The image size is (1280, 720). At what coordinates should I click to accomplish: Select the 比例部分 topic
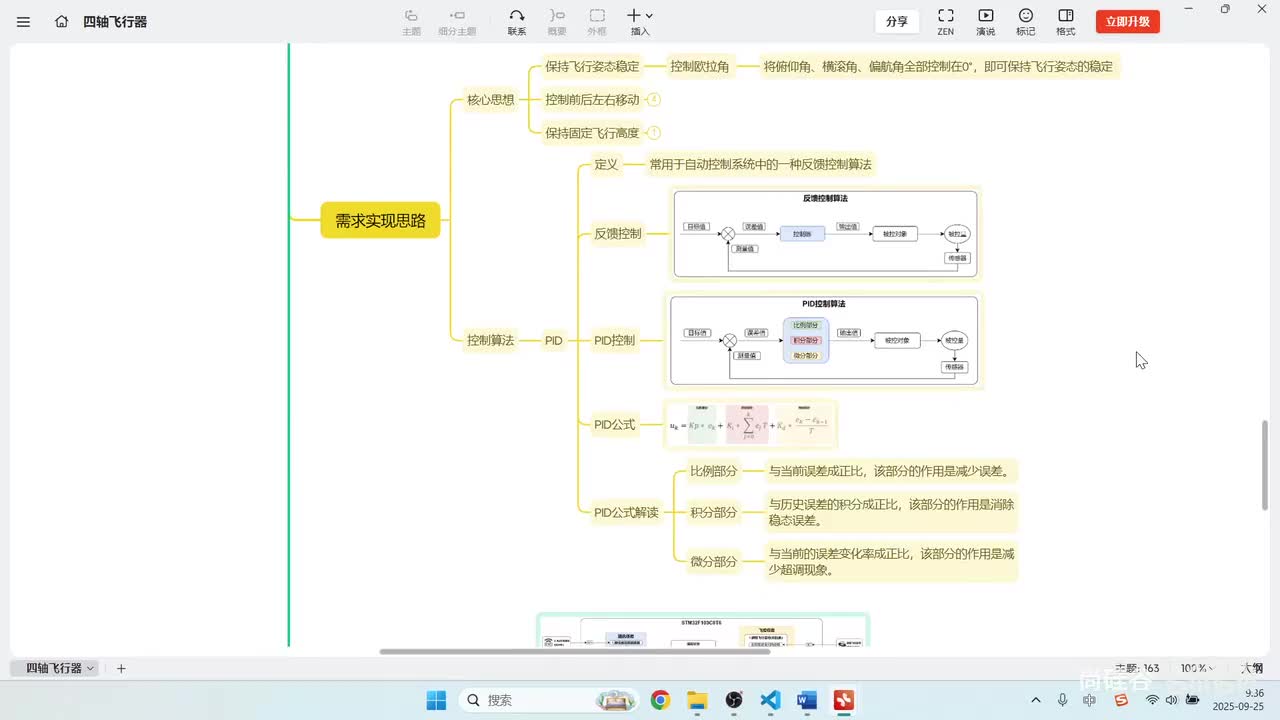[714, 471]
